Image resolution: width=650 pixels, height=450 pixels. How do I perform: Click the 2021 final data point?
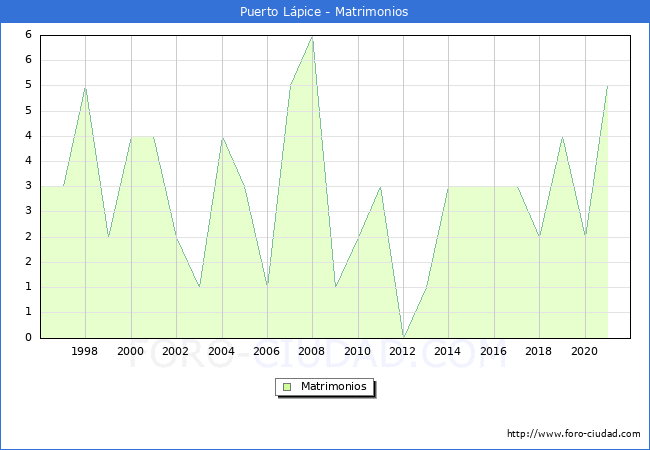(x=608, y=86)
